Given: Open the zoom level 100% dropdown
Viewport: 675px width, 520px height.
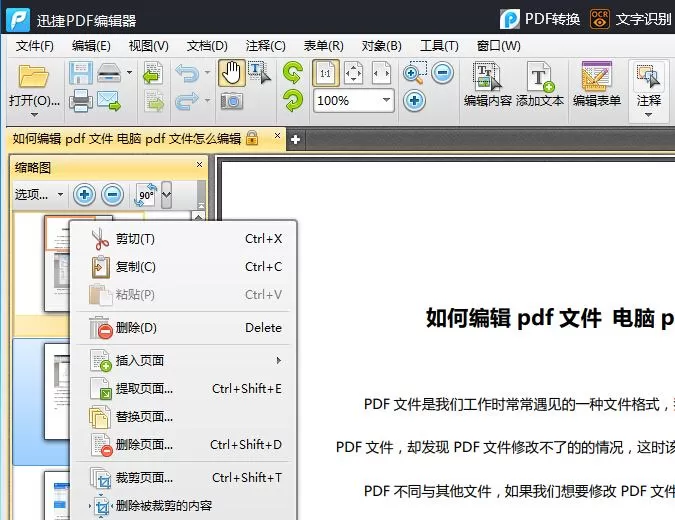Looking at the screenshot, I should (x=386, y=100).
